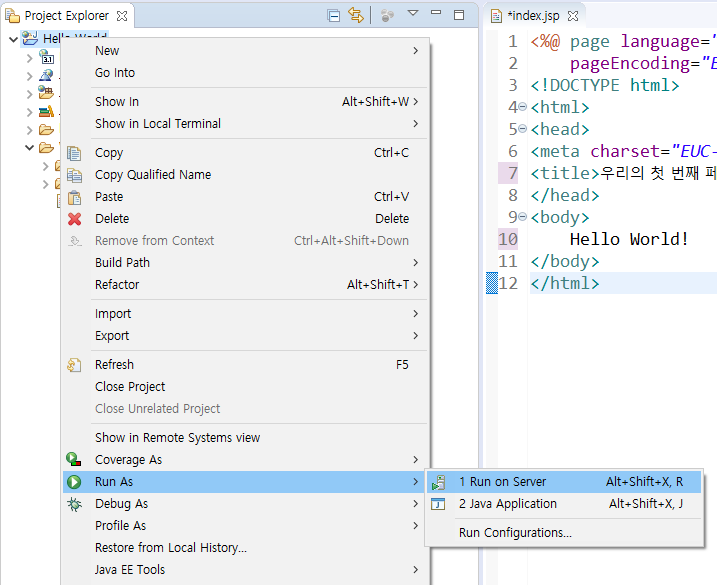
Task: Expand the JAX-WS Web Services node
Action: point(29,76)
